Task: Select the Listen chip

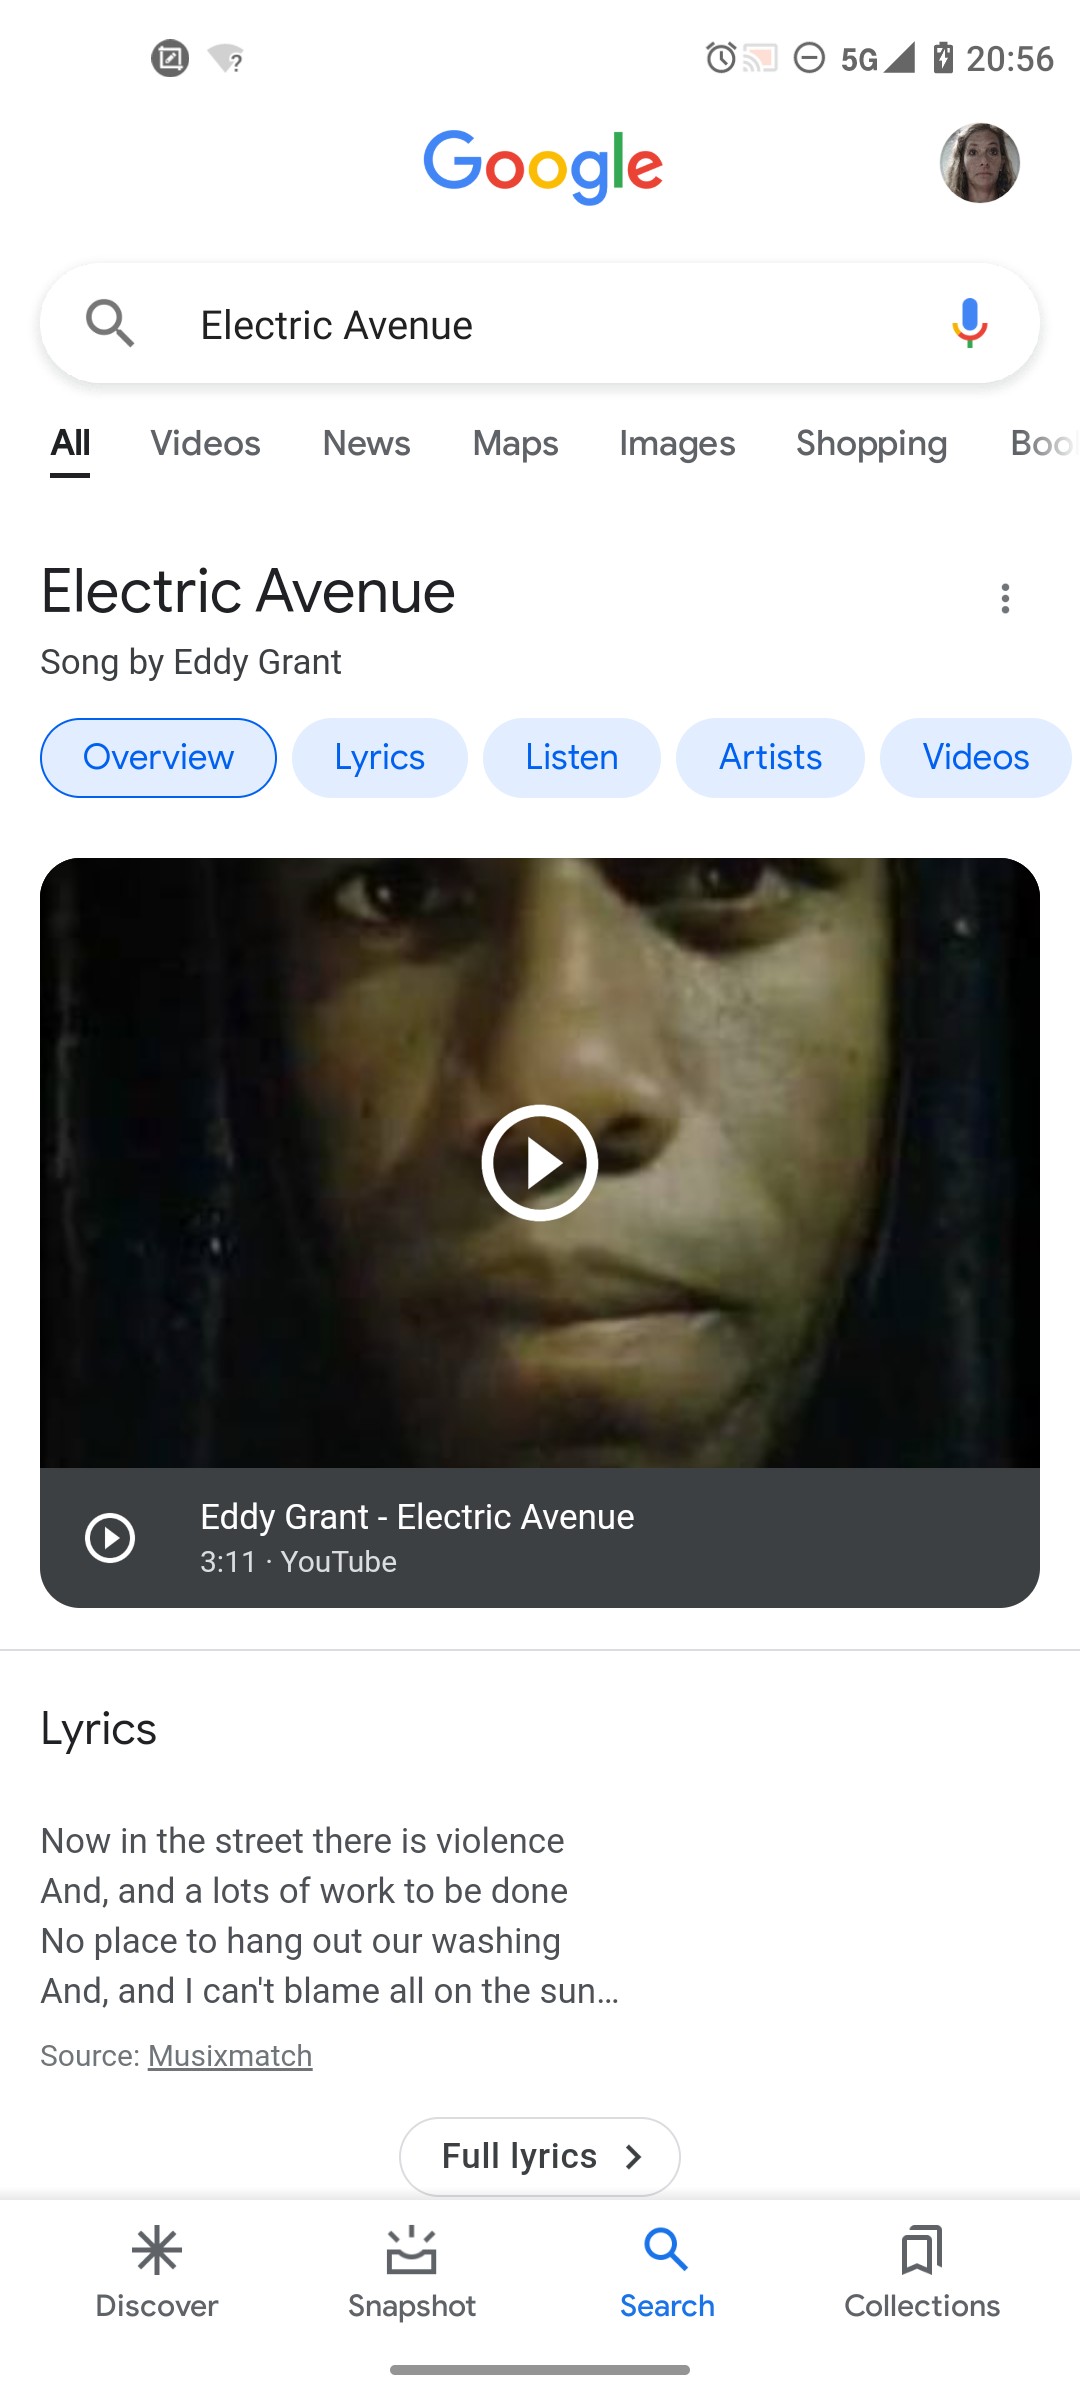Action: [572, 758]
